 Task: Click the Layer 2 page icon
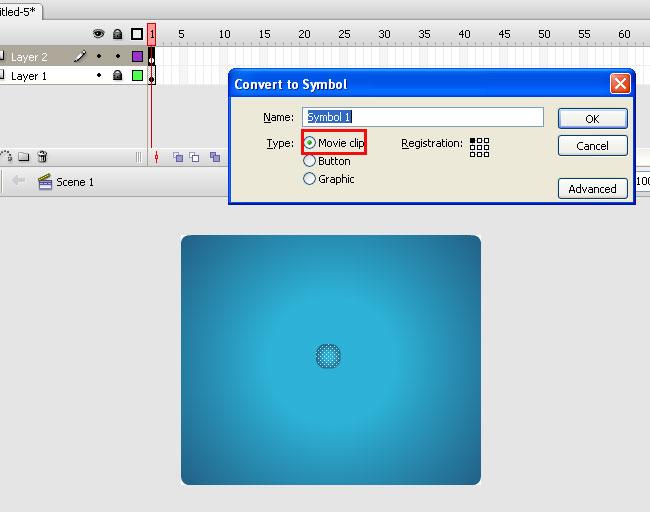tap(2, 56)
